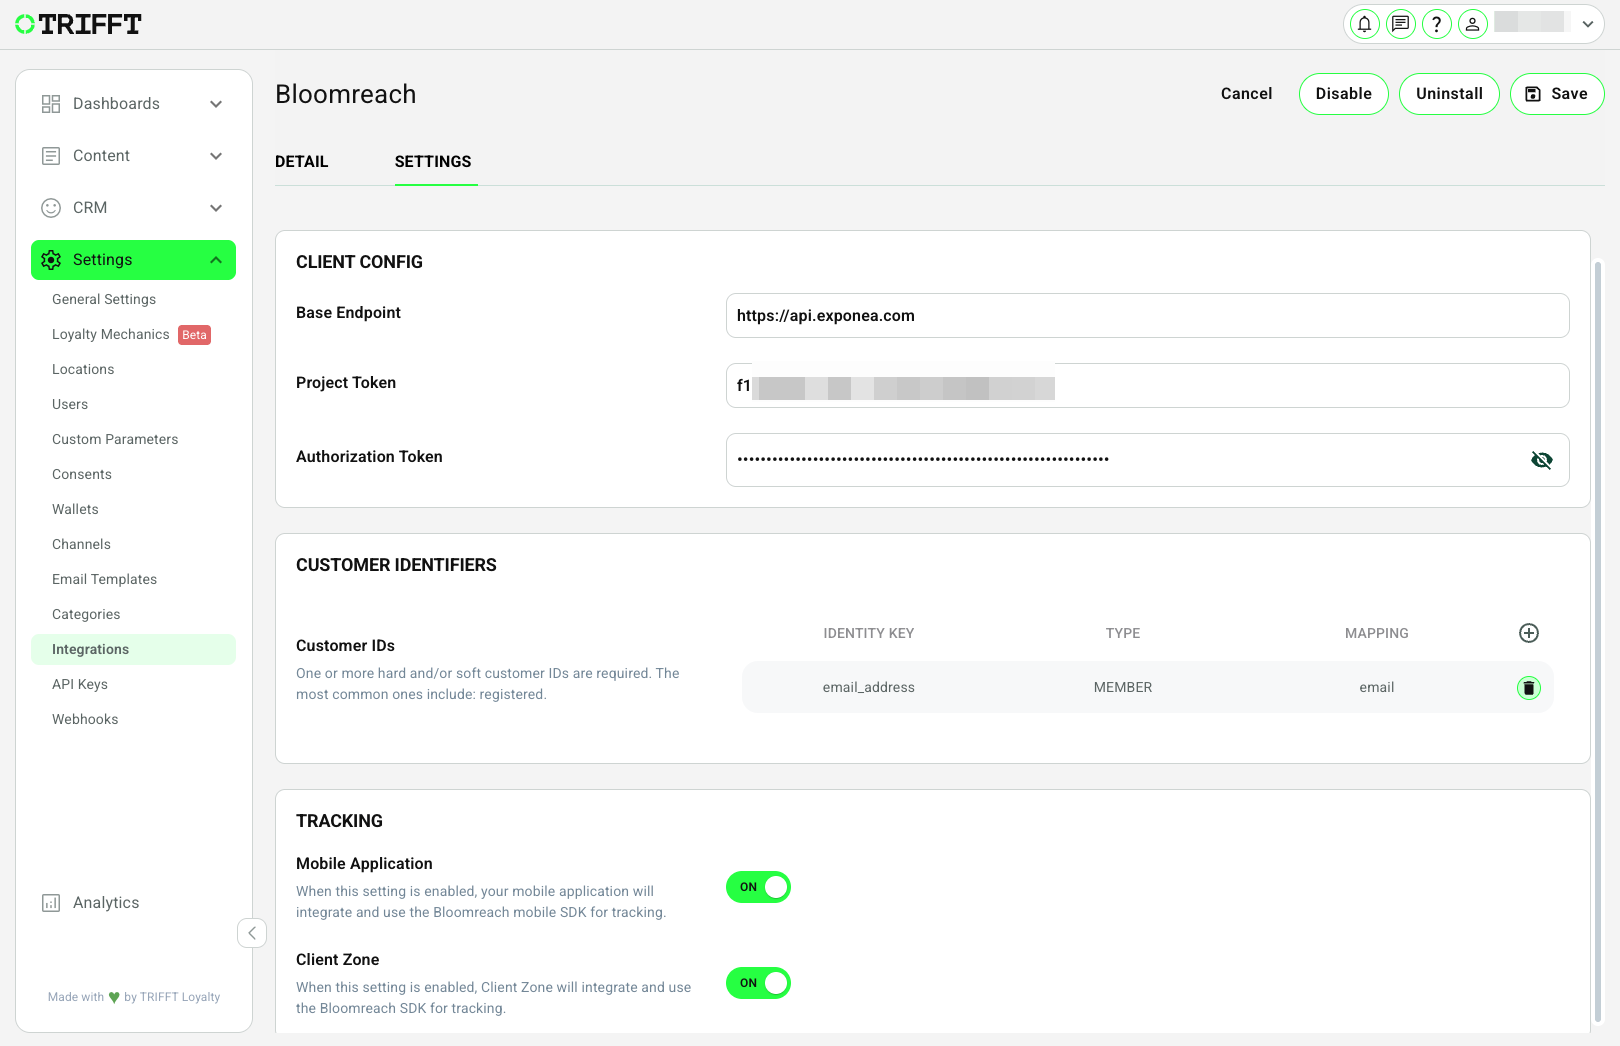Screen dimensions: 1620x1046
Task: Open the notifications bell icon
Action: [x=1364, y=24]
